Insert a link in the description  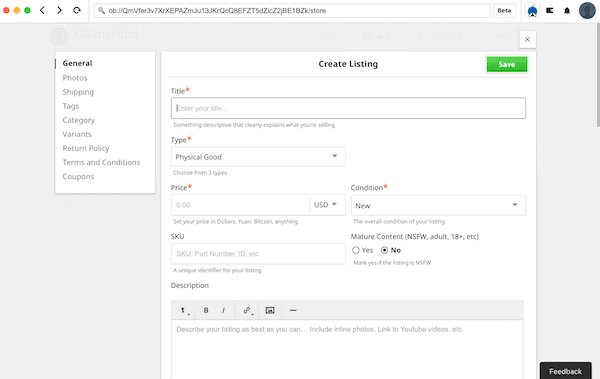247,310
